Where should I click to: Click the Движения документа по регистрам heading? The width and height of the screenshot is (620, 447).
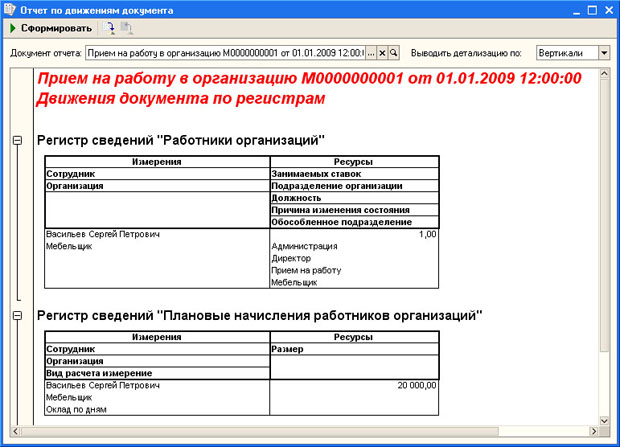coord(181,98)
